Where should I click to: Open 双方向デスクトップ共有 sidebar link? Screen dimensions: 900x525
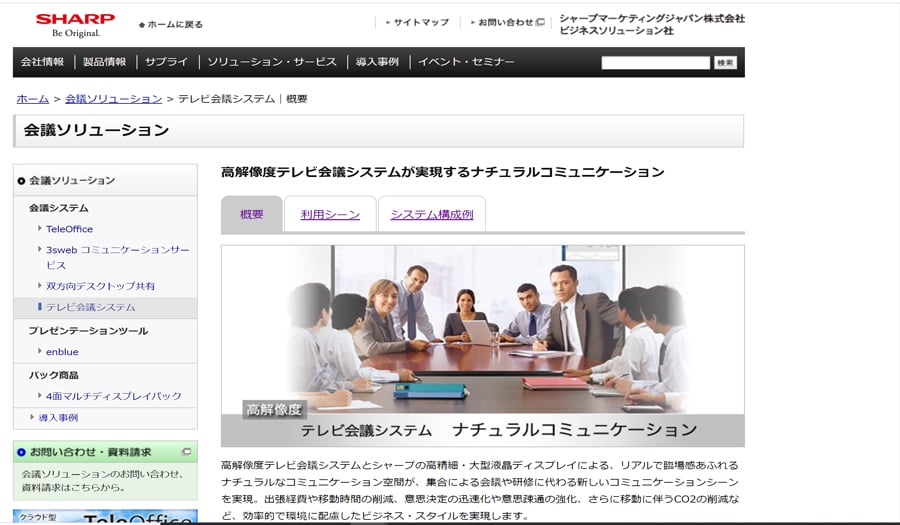click(x=100, y=286)
